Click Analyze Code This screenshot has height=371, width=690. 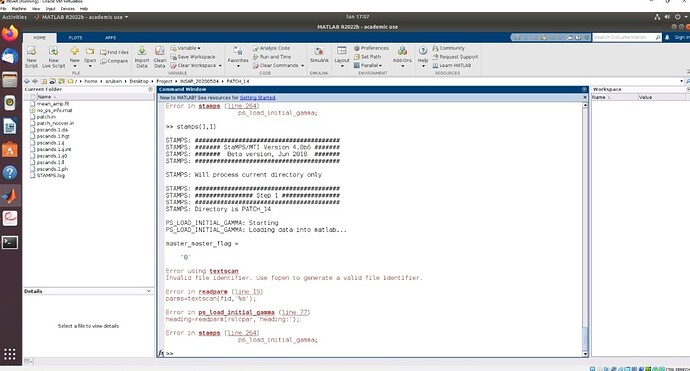point(271,48)
